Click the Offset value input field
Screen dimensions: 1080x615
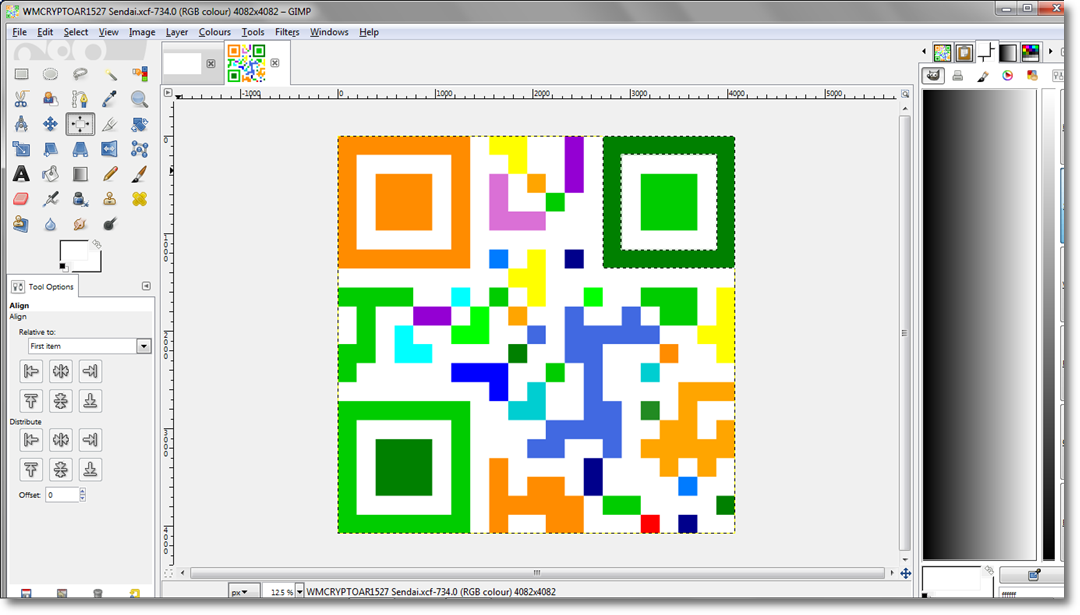pos(62,494)
